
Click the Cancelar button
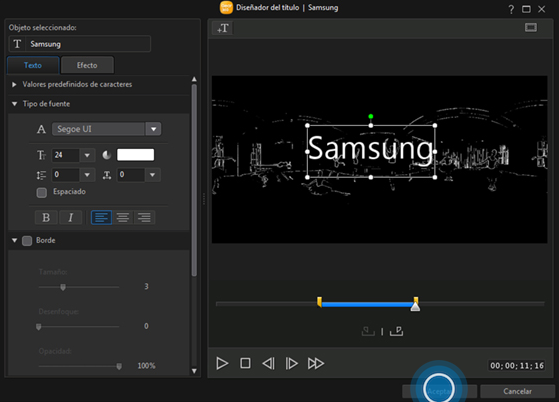(517, 391)
